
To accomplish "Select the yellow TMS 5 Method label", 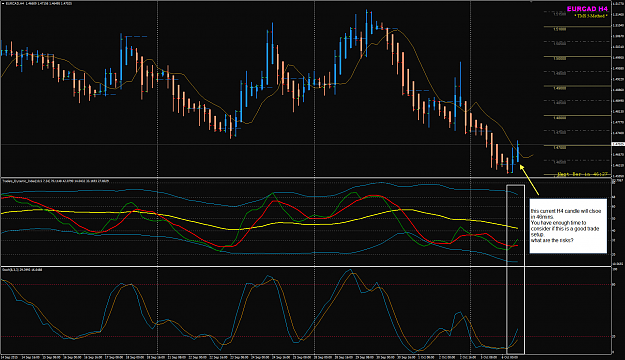I will pos(591,16).
